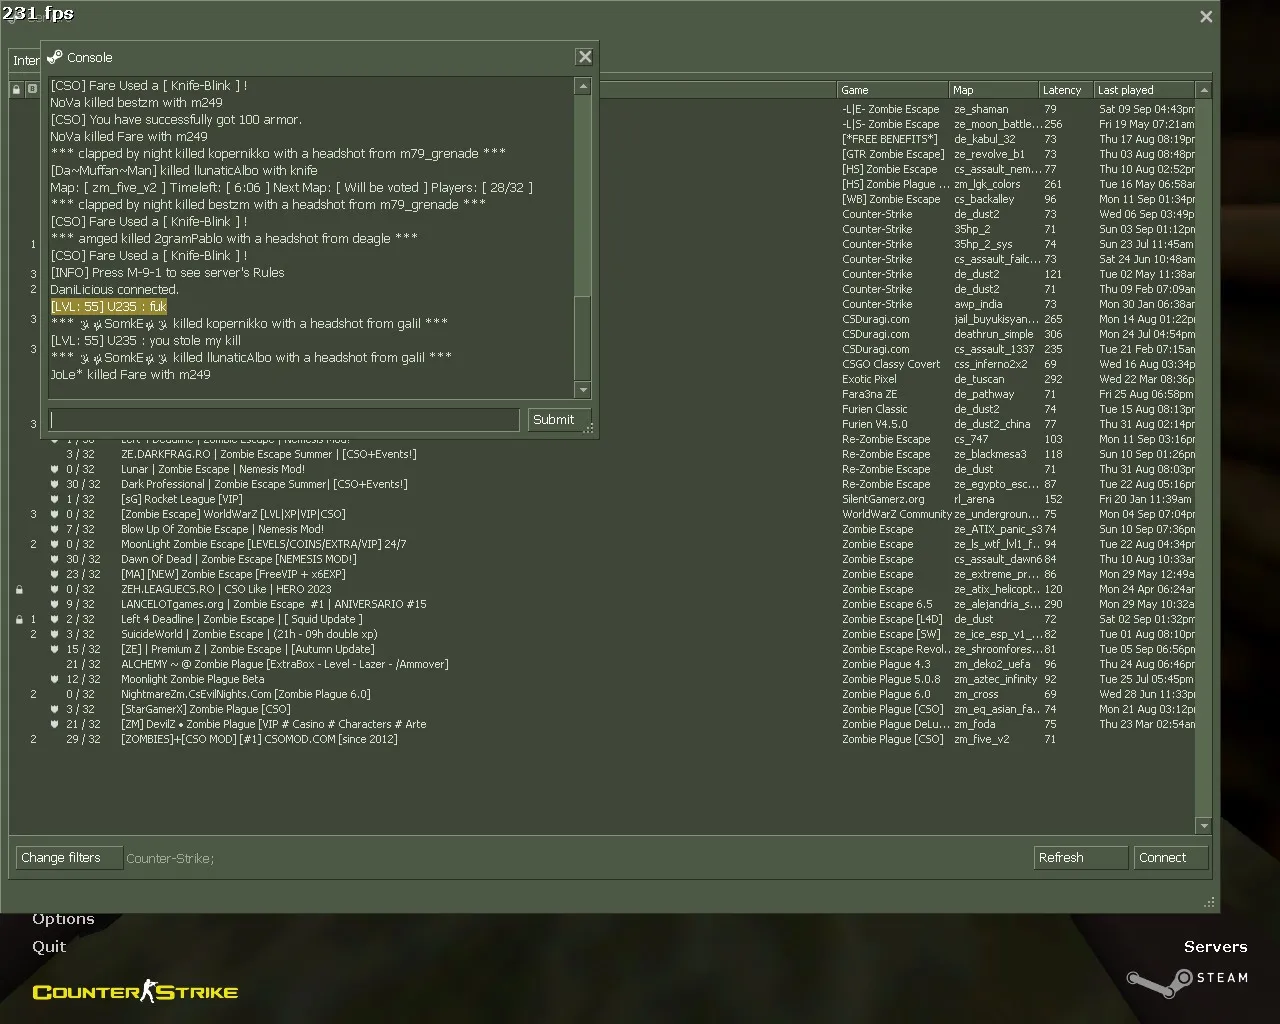
Task: Click the Steam icon in Console title
Action: point(55,57)
